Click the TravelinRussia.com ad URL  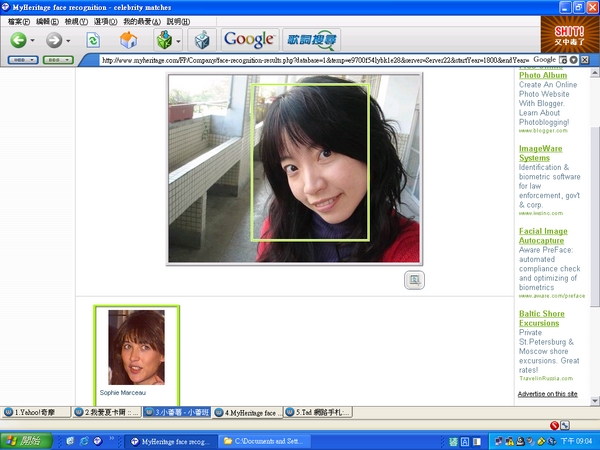pyautogui.click(x=546, y=378)
